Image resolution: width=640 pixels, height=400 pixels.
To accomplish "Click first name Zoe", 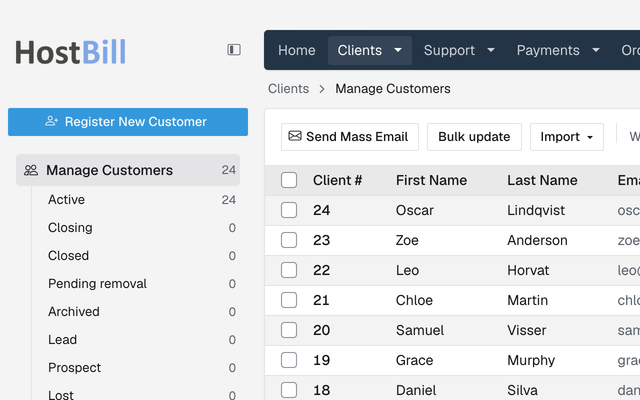I will click(407, 240).
